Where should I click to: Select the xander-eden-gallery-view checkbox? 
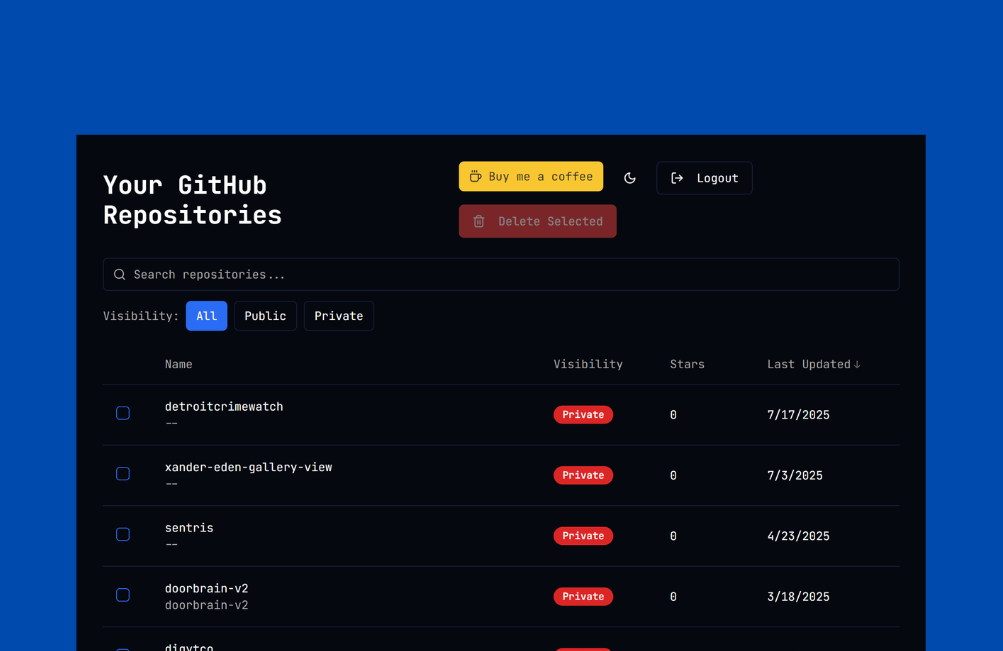tap(122, 474)
